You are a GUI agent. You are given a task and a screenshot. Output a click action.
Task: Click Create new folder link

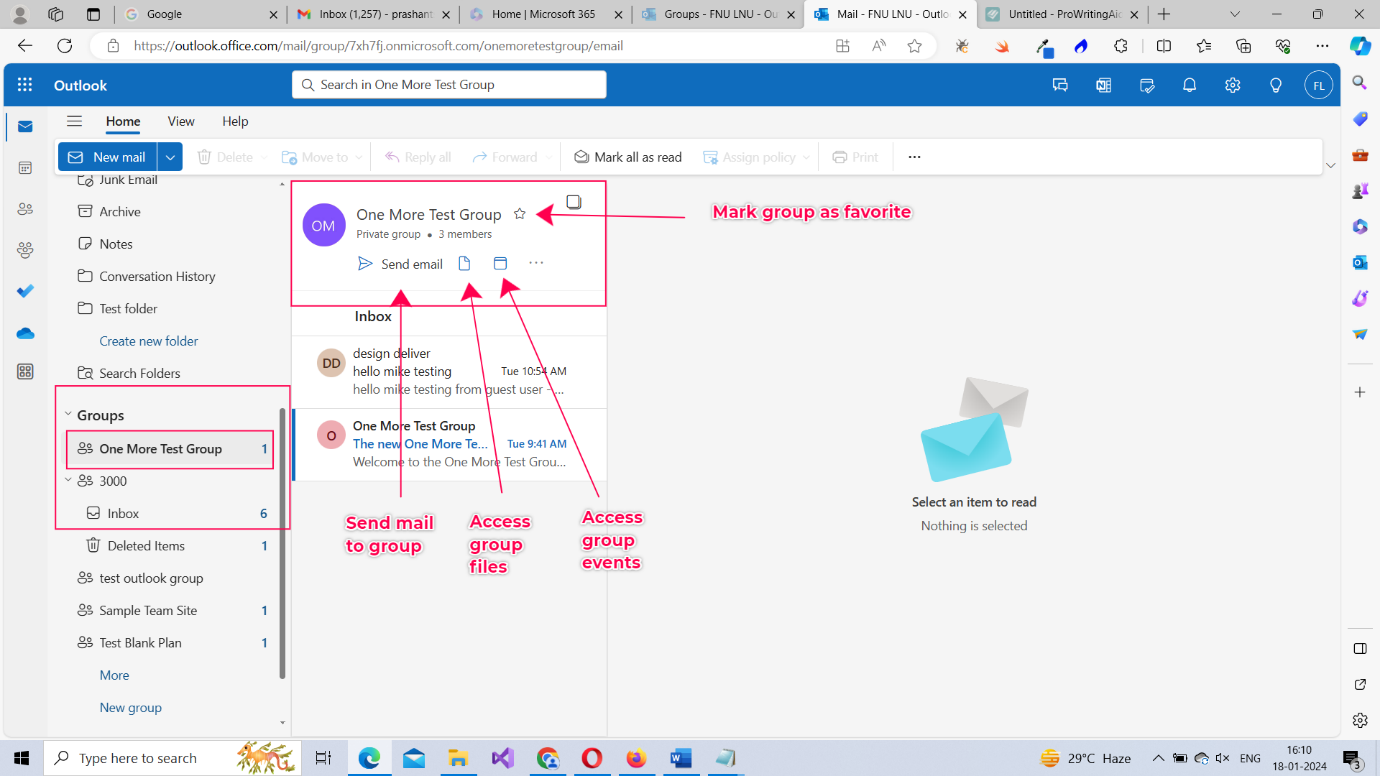pos(149,341)
